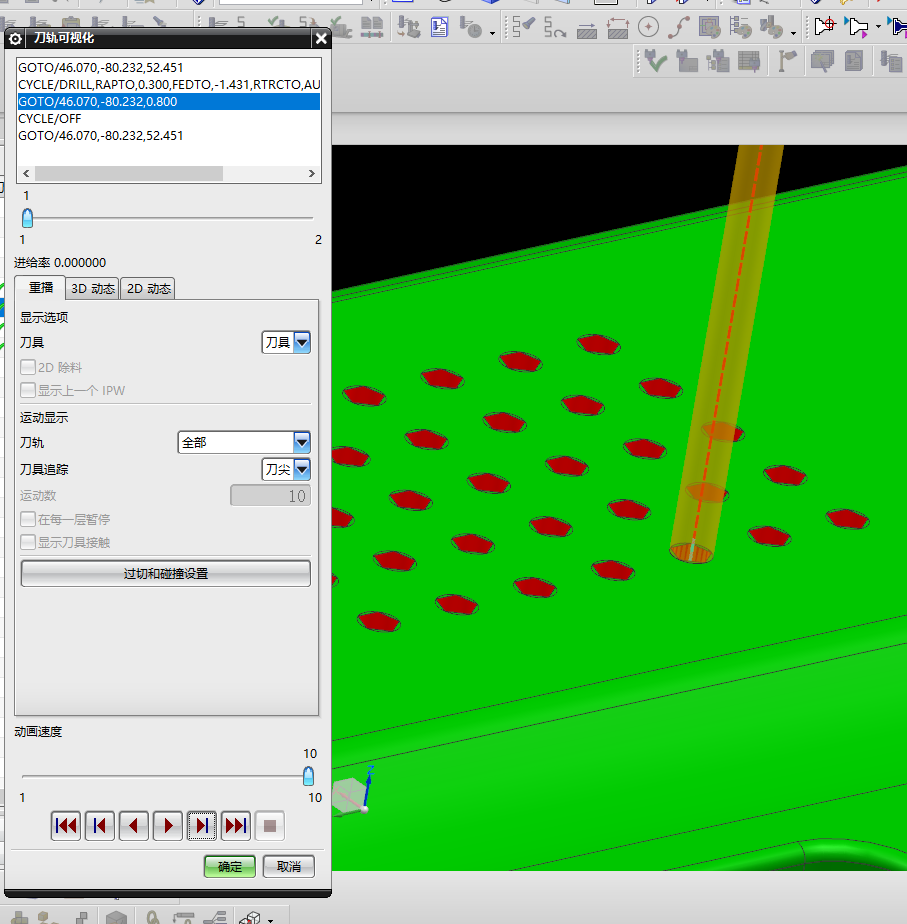
Task: Confirm with the 确定 button
Action: click(230, 866)
